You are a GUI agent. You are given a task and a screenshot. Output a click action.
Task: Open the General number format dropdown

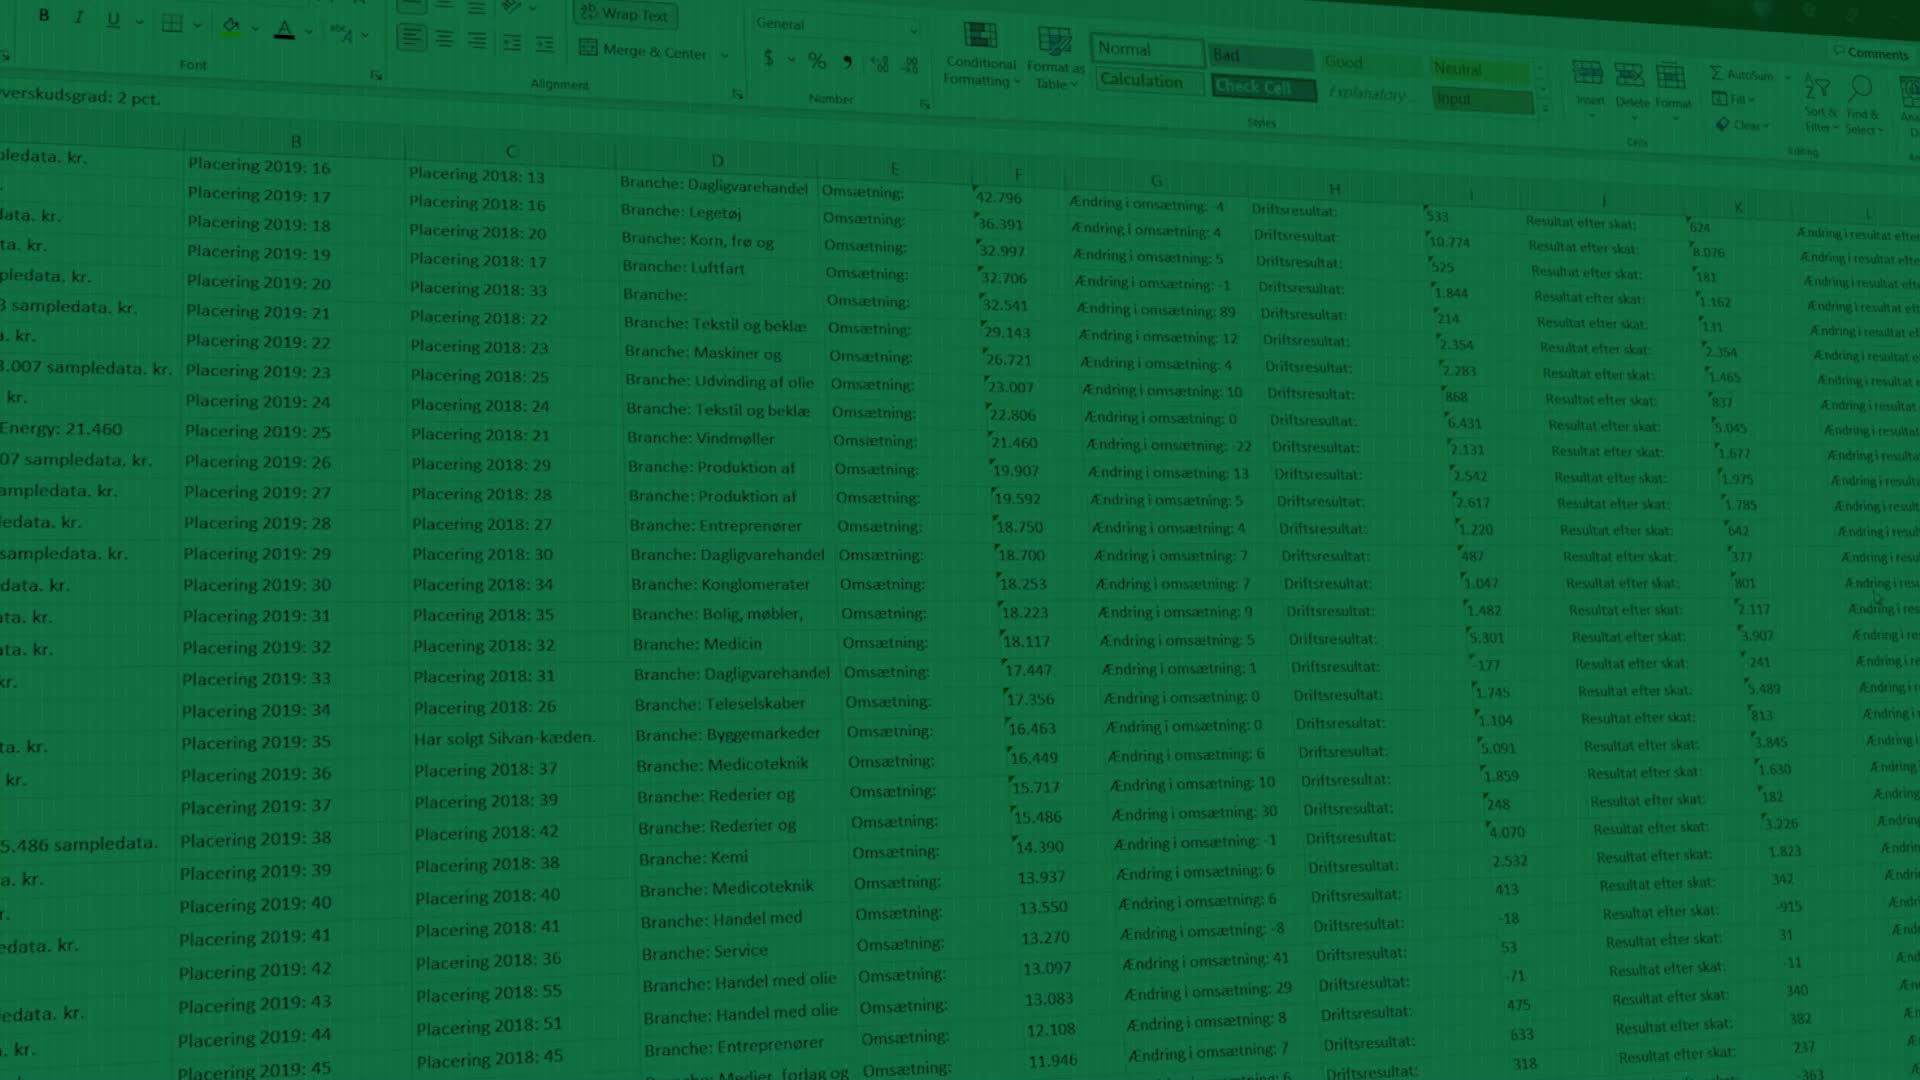[x=836, y=25]
